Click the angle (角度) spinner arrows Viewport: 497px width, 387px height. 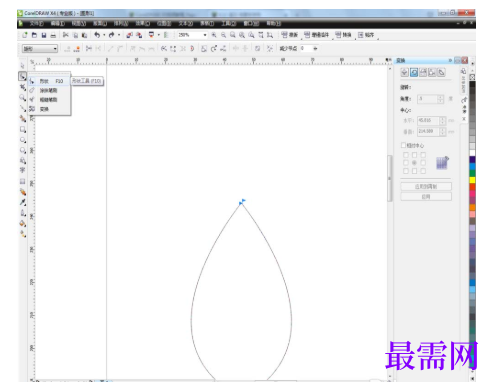440,99
